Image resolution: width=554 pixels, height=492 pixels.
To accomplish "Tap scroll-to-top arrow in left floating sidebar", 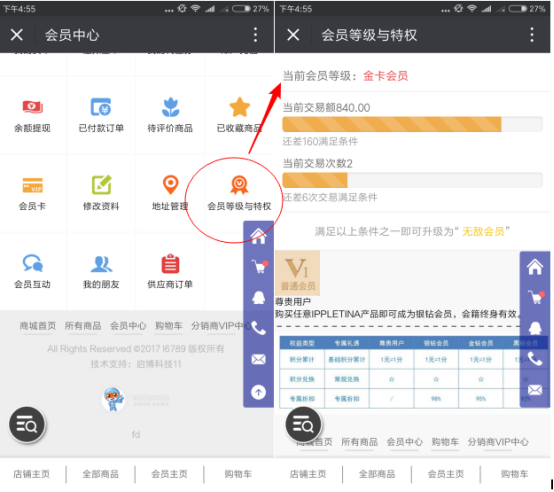I will click(259, 392).
